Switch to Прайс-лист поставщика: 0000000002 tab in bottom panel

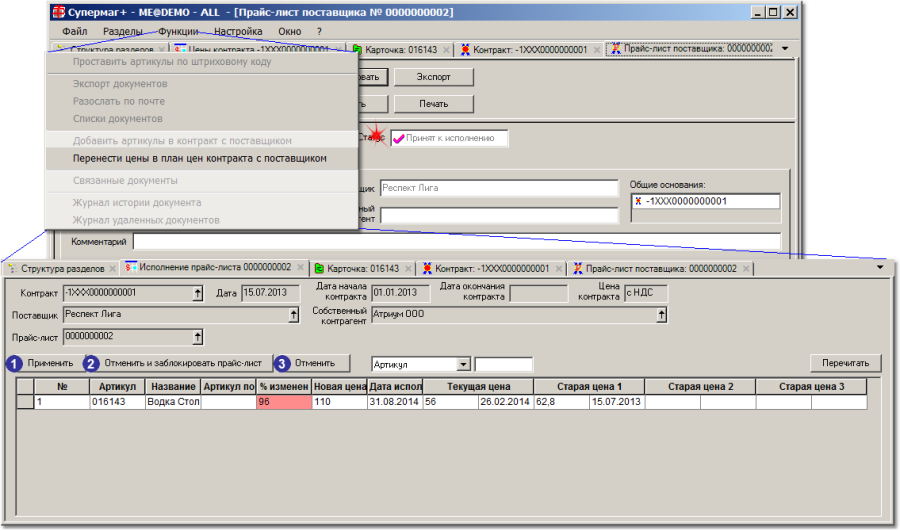click(661, 269)
